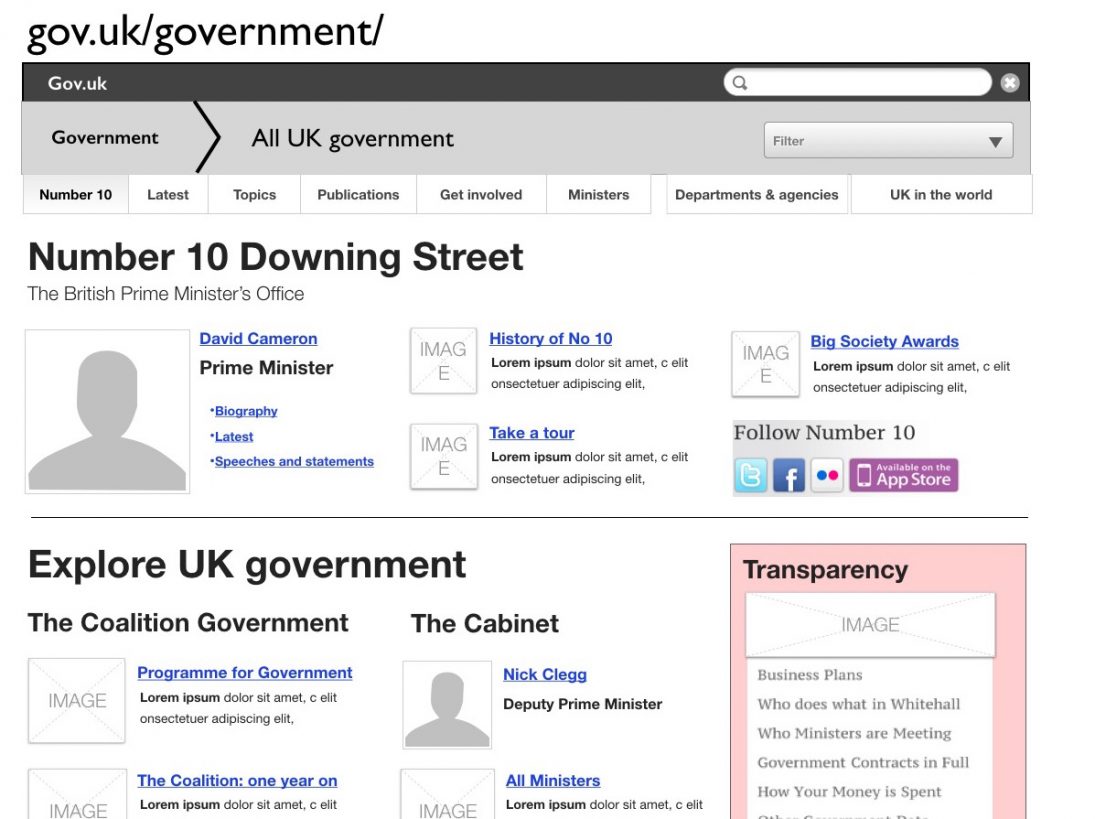This screenshot has width=1095, height=819.
Task: Click the Flickr follow icon
Action: (x=827, y=475)
